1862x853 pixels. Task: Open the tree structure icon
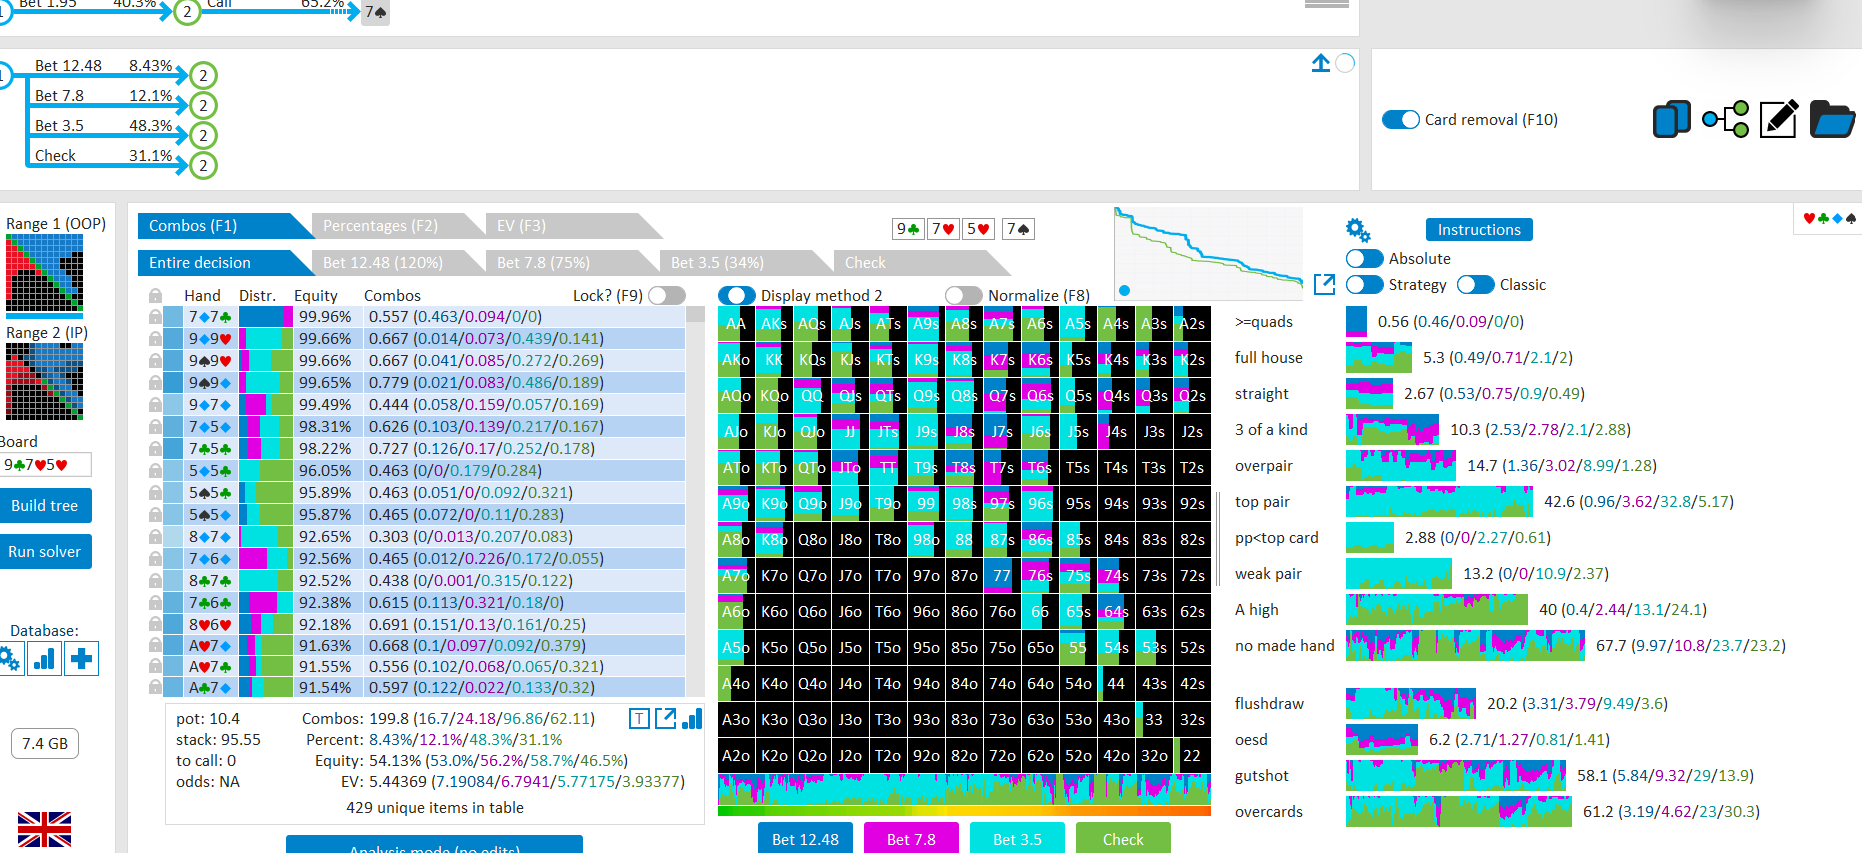(1725, 119)
